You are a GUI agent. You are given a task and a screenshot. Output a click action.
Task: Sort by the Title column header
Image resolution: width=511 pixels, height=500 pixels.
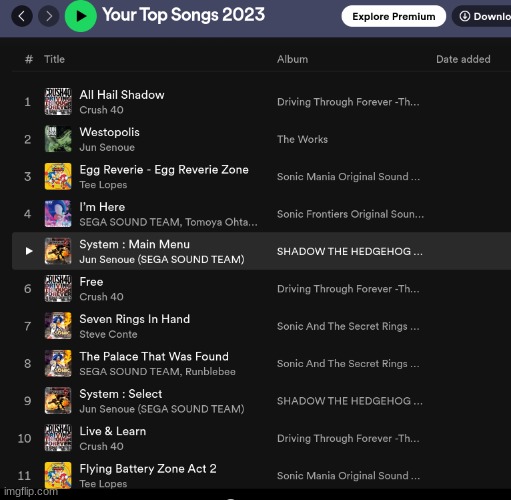point(54,59)
